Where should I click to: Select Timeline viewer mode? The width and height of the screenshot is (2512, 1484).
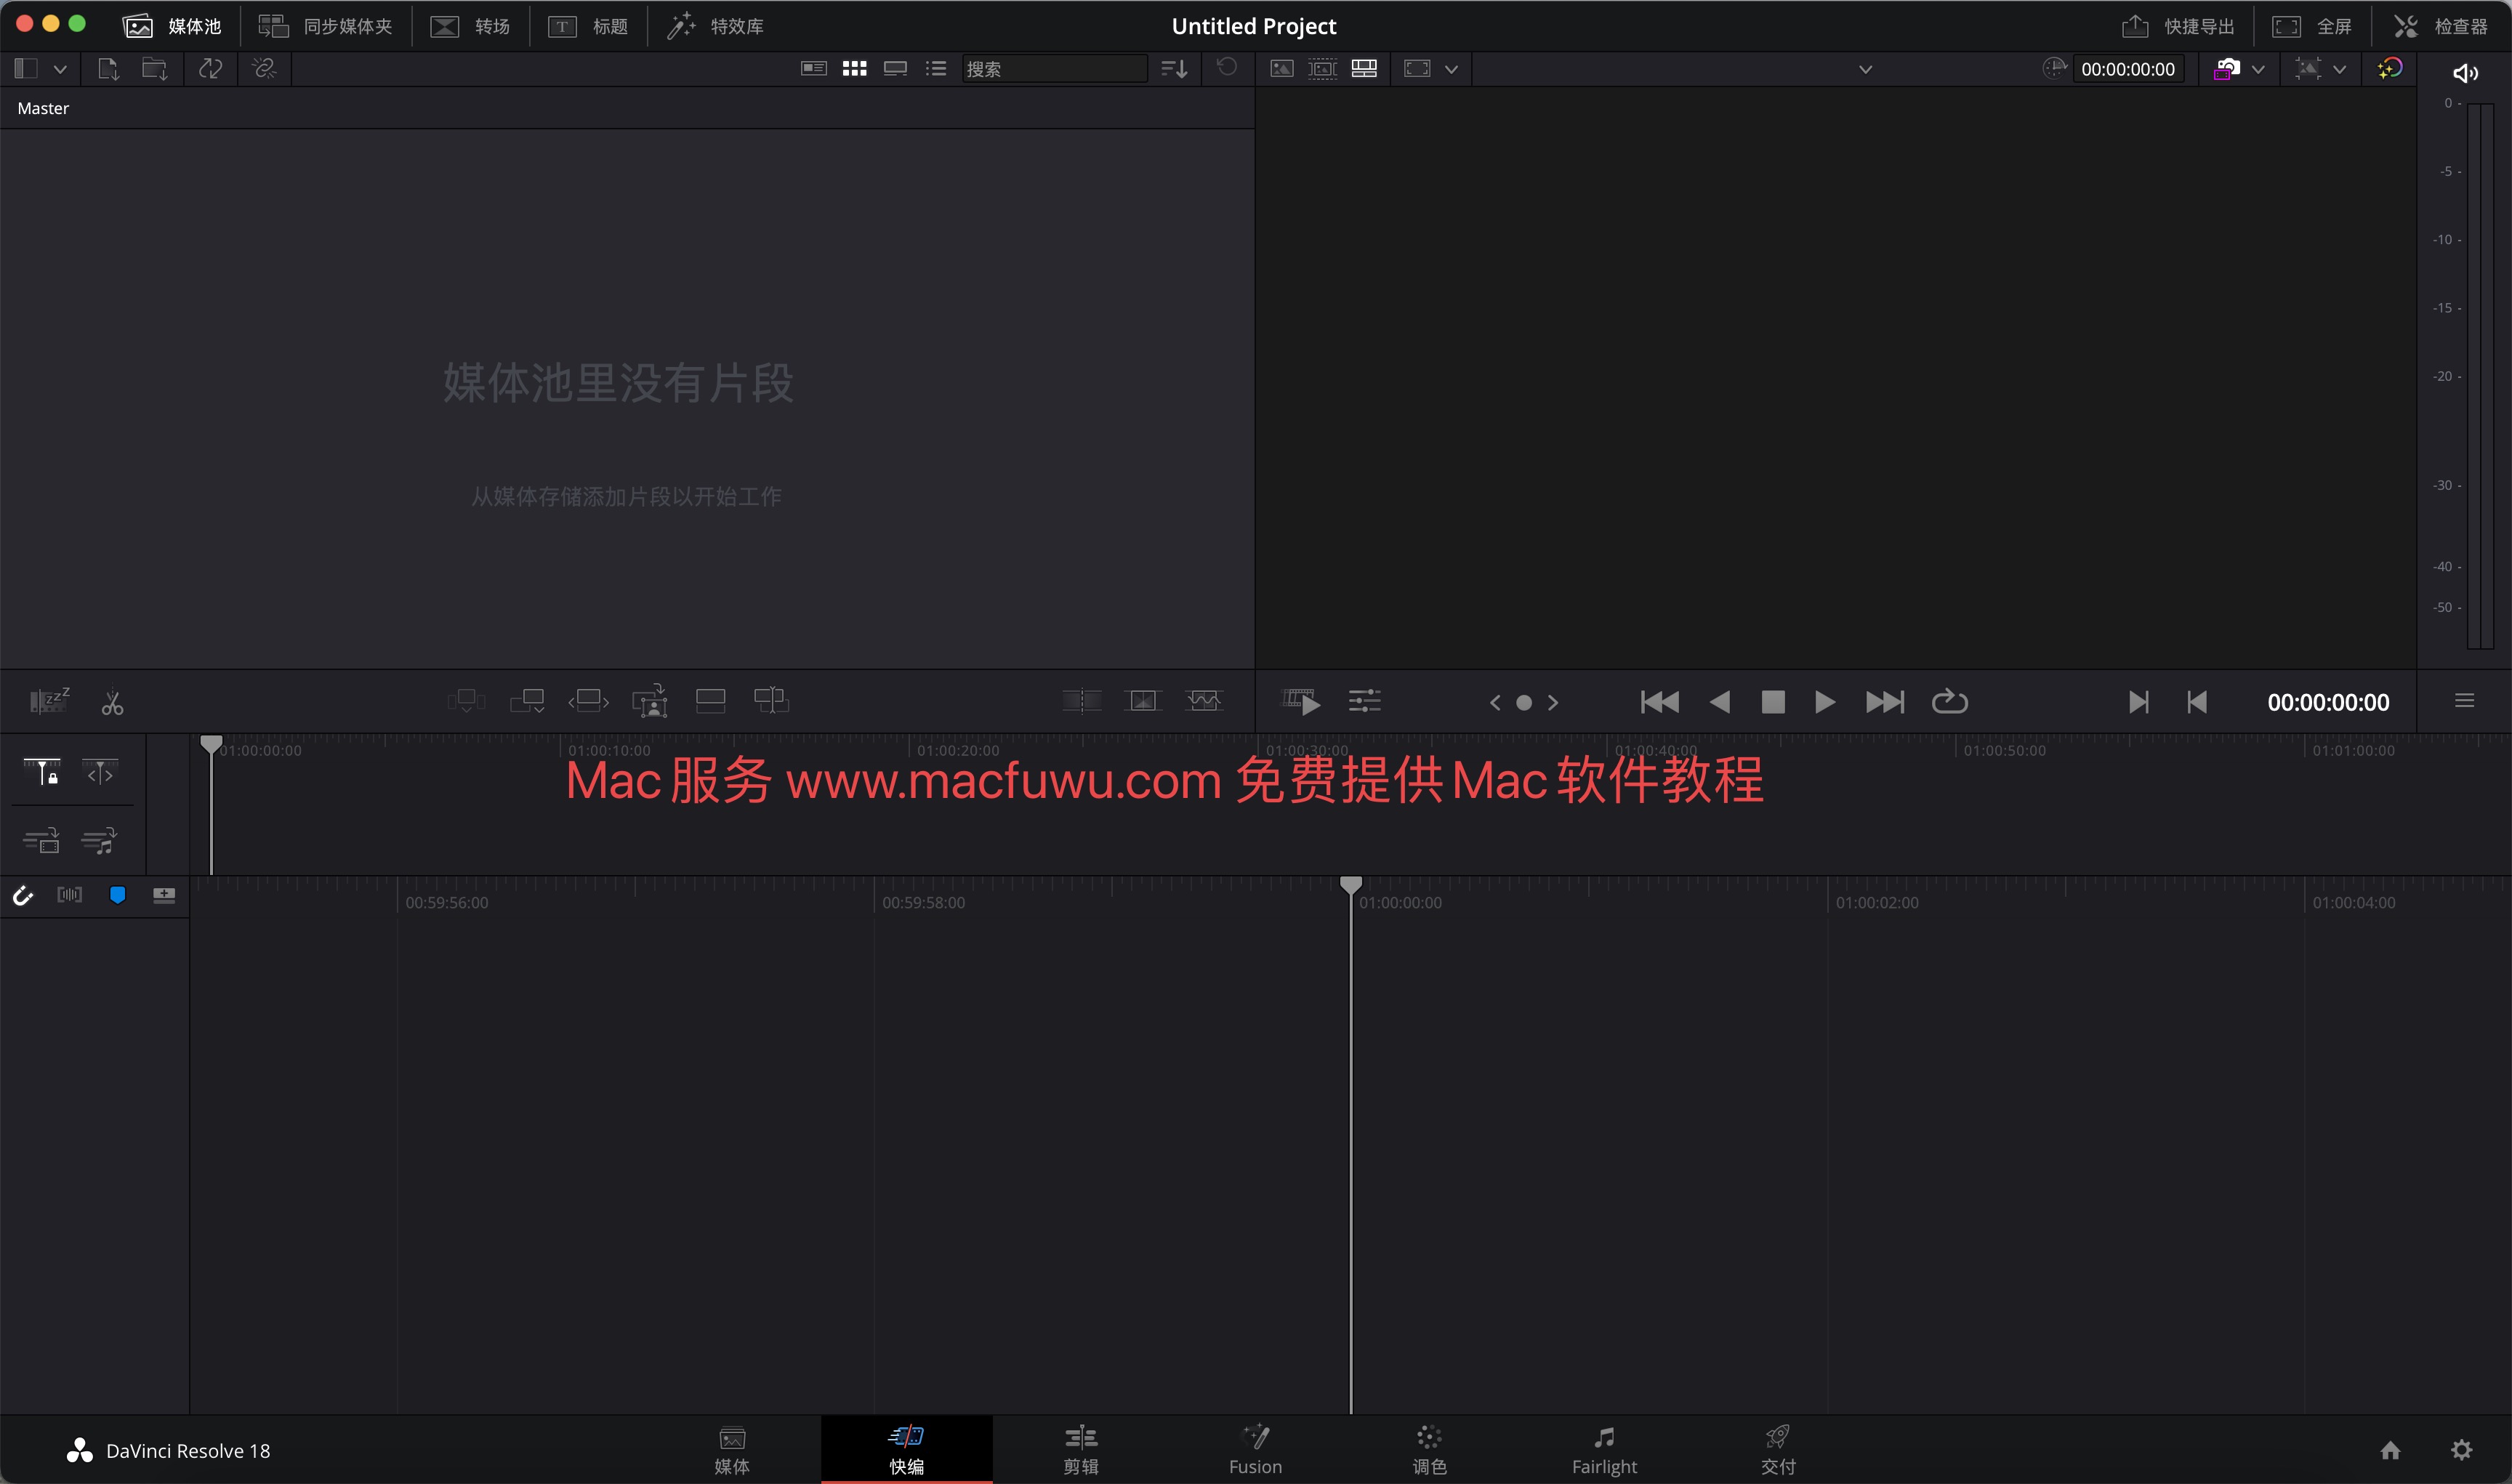[x=1364, y=68]
